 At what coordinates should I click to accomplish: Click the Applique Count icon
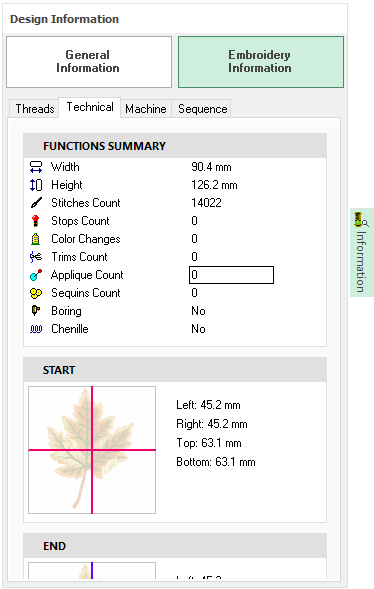click(x=36, y=275)
